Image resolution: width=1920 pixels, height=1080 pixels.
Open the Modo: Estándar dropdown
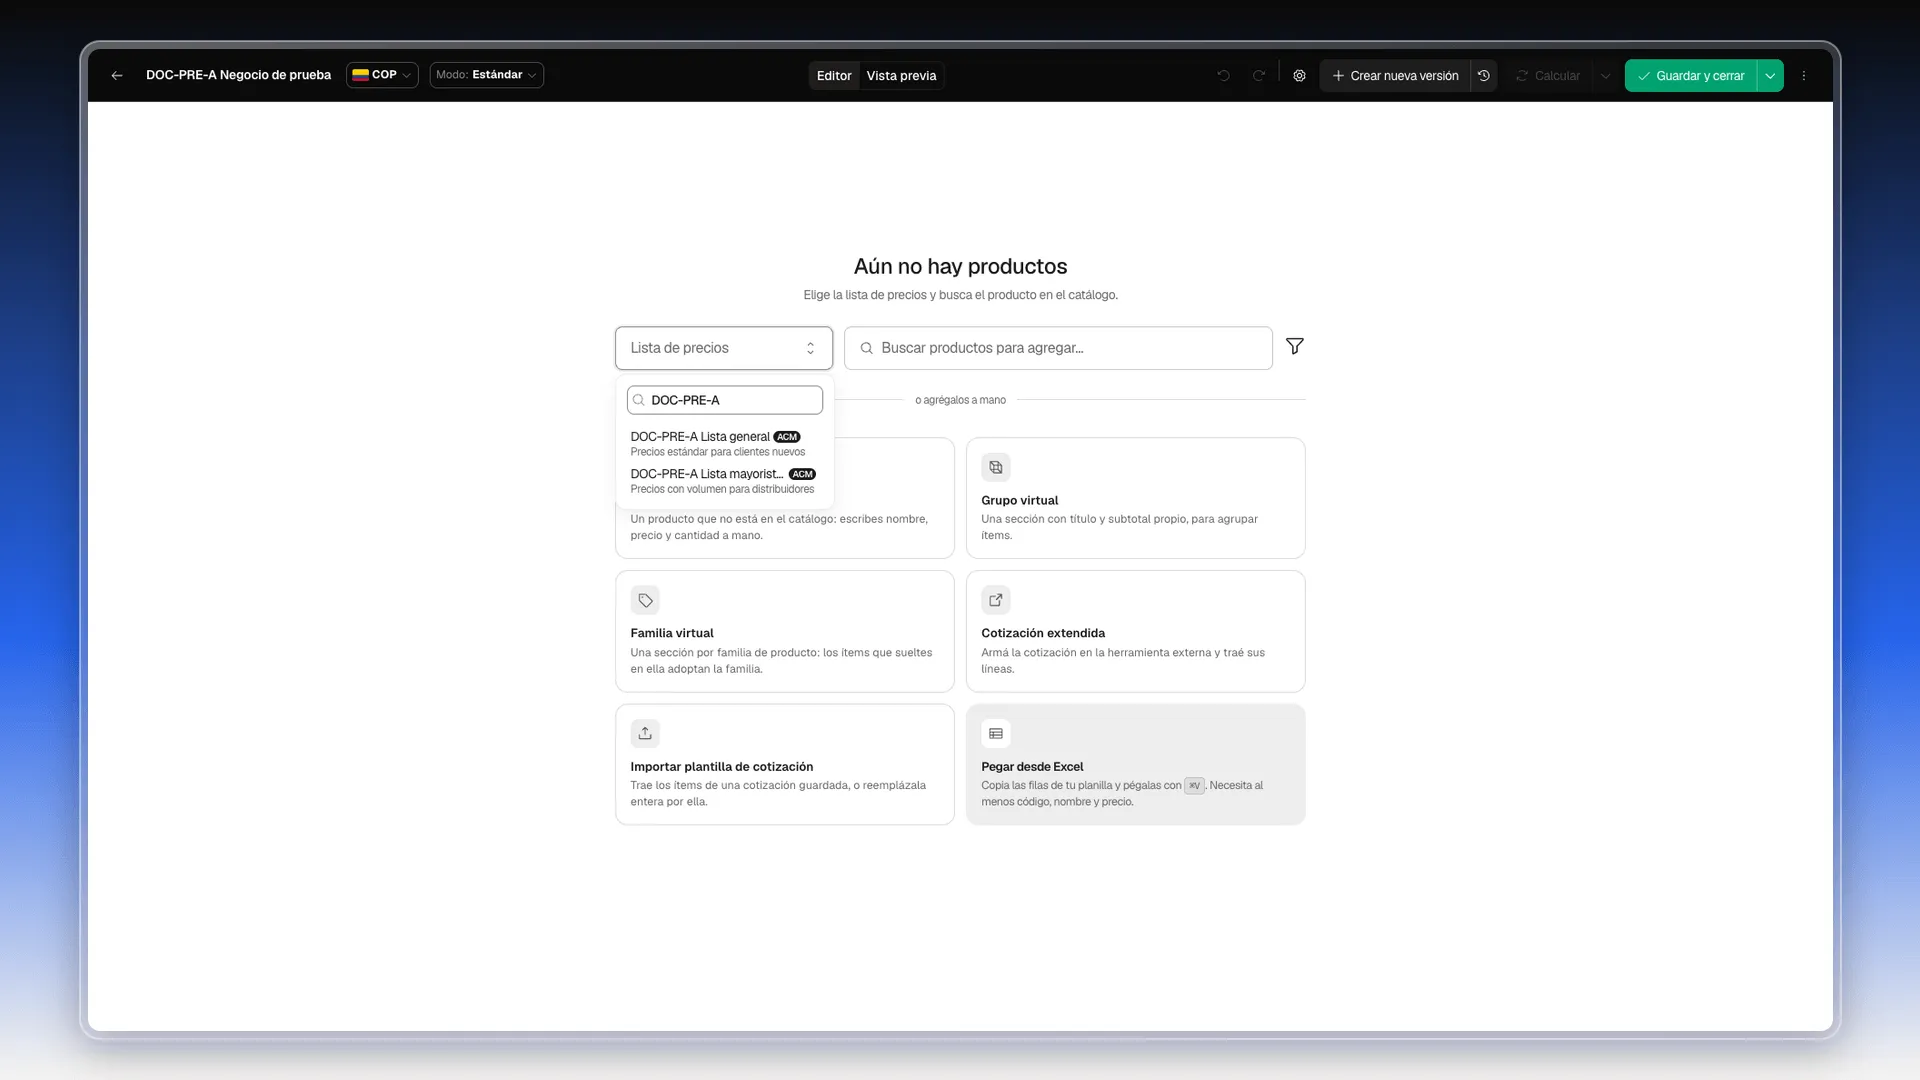487,75
